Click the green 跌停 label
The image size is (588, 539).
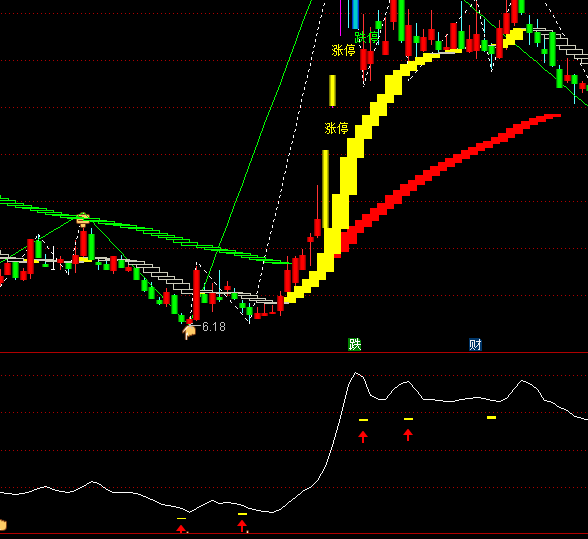coord(366,38)
